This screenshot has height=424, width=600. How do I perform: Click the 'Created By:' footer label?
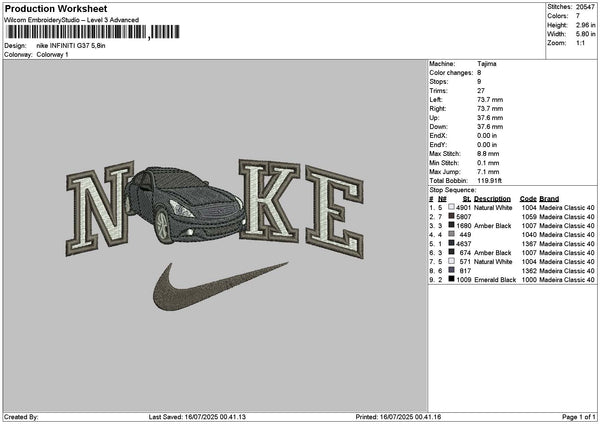click(x=21, y=417)
